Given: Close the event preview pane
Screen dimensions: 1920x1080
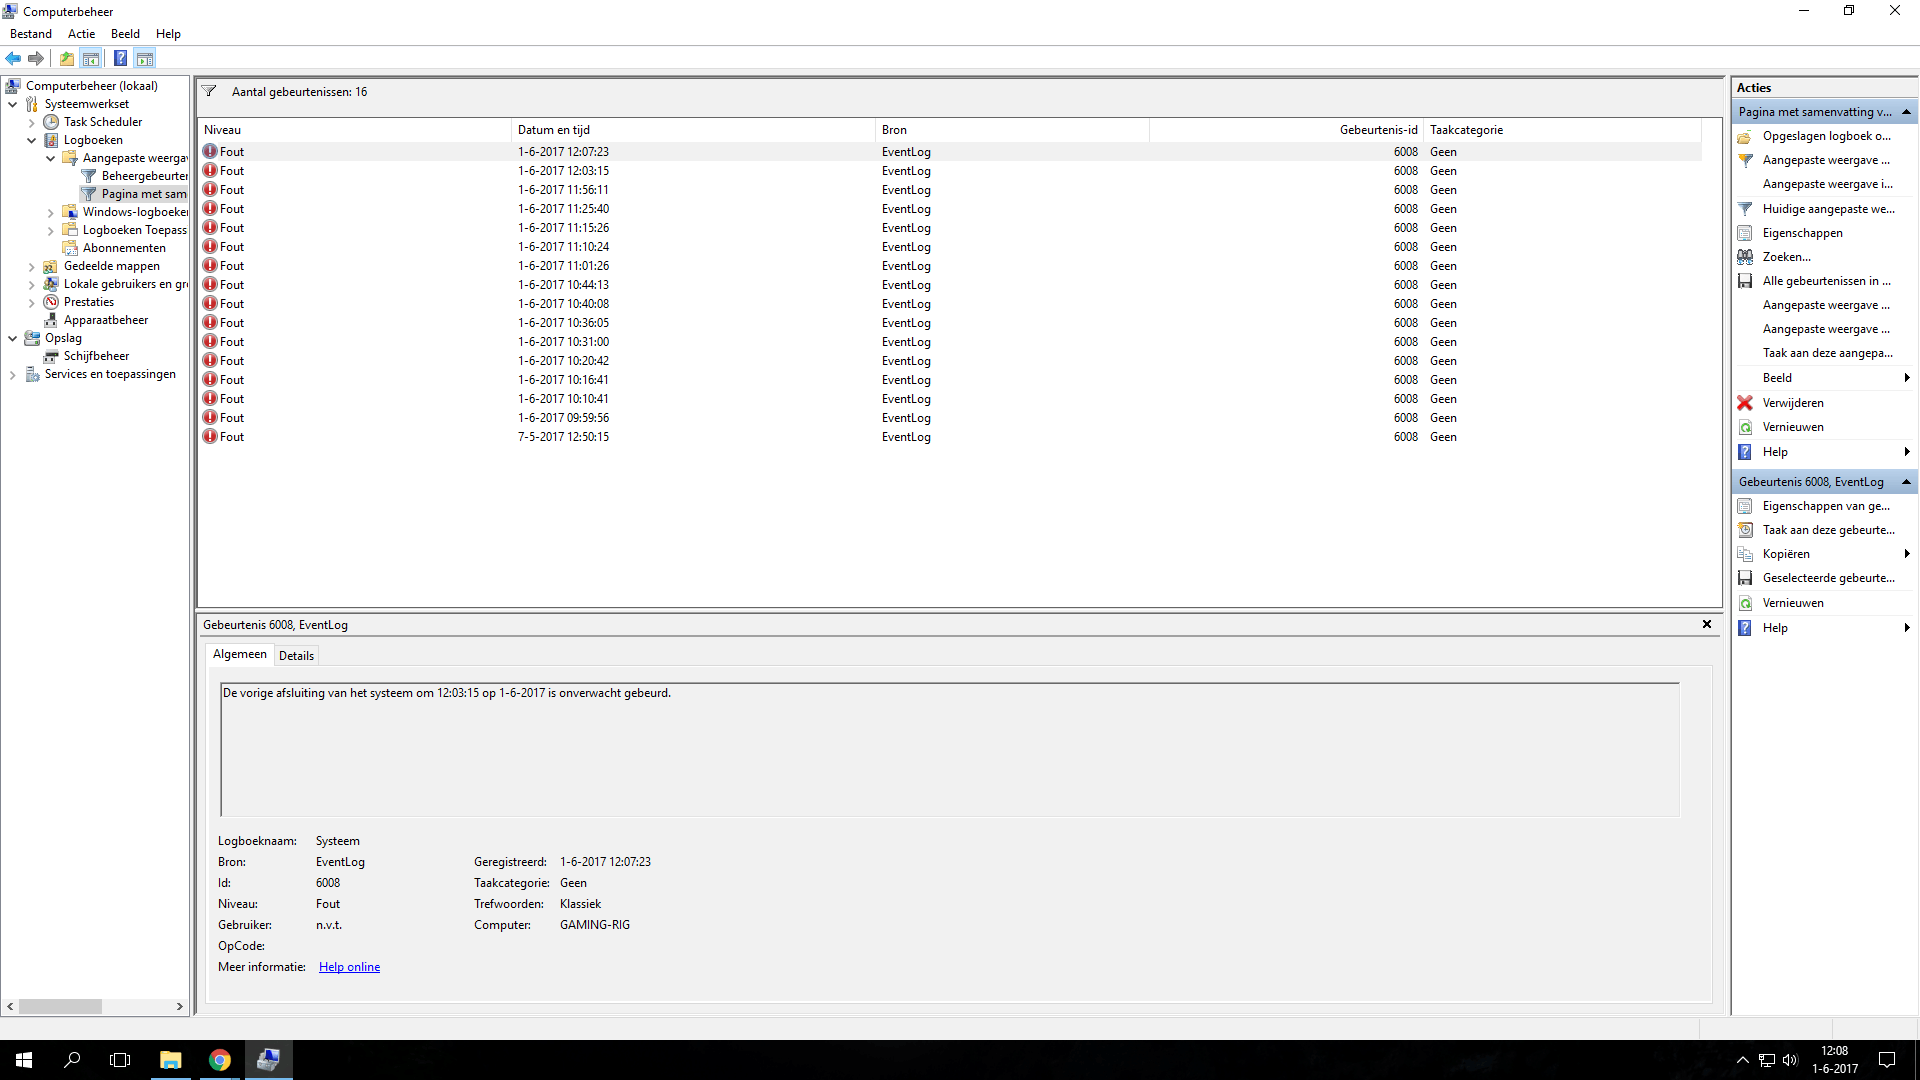Looking at the screenshot, I should [x=1707, y=624].
